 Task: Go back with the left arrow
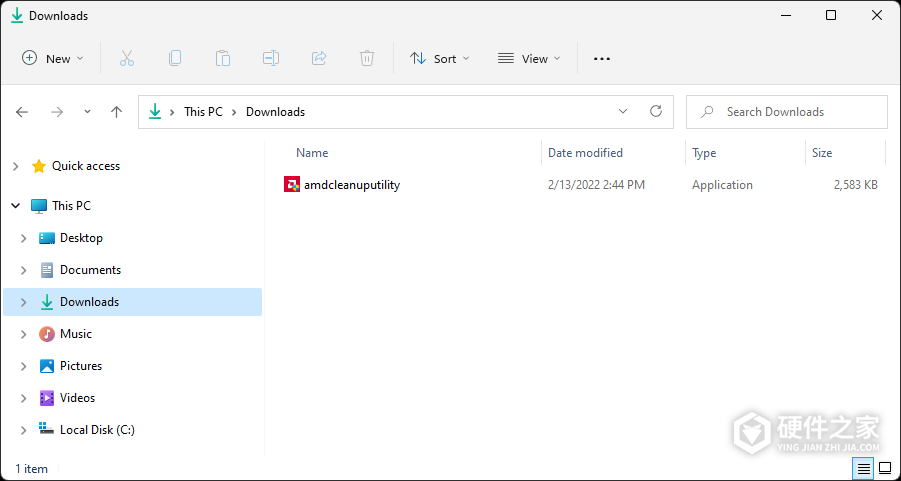point(22,112)
